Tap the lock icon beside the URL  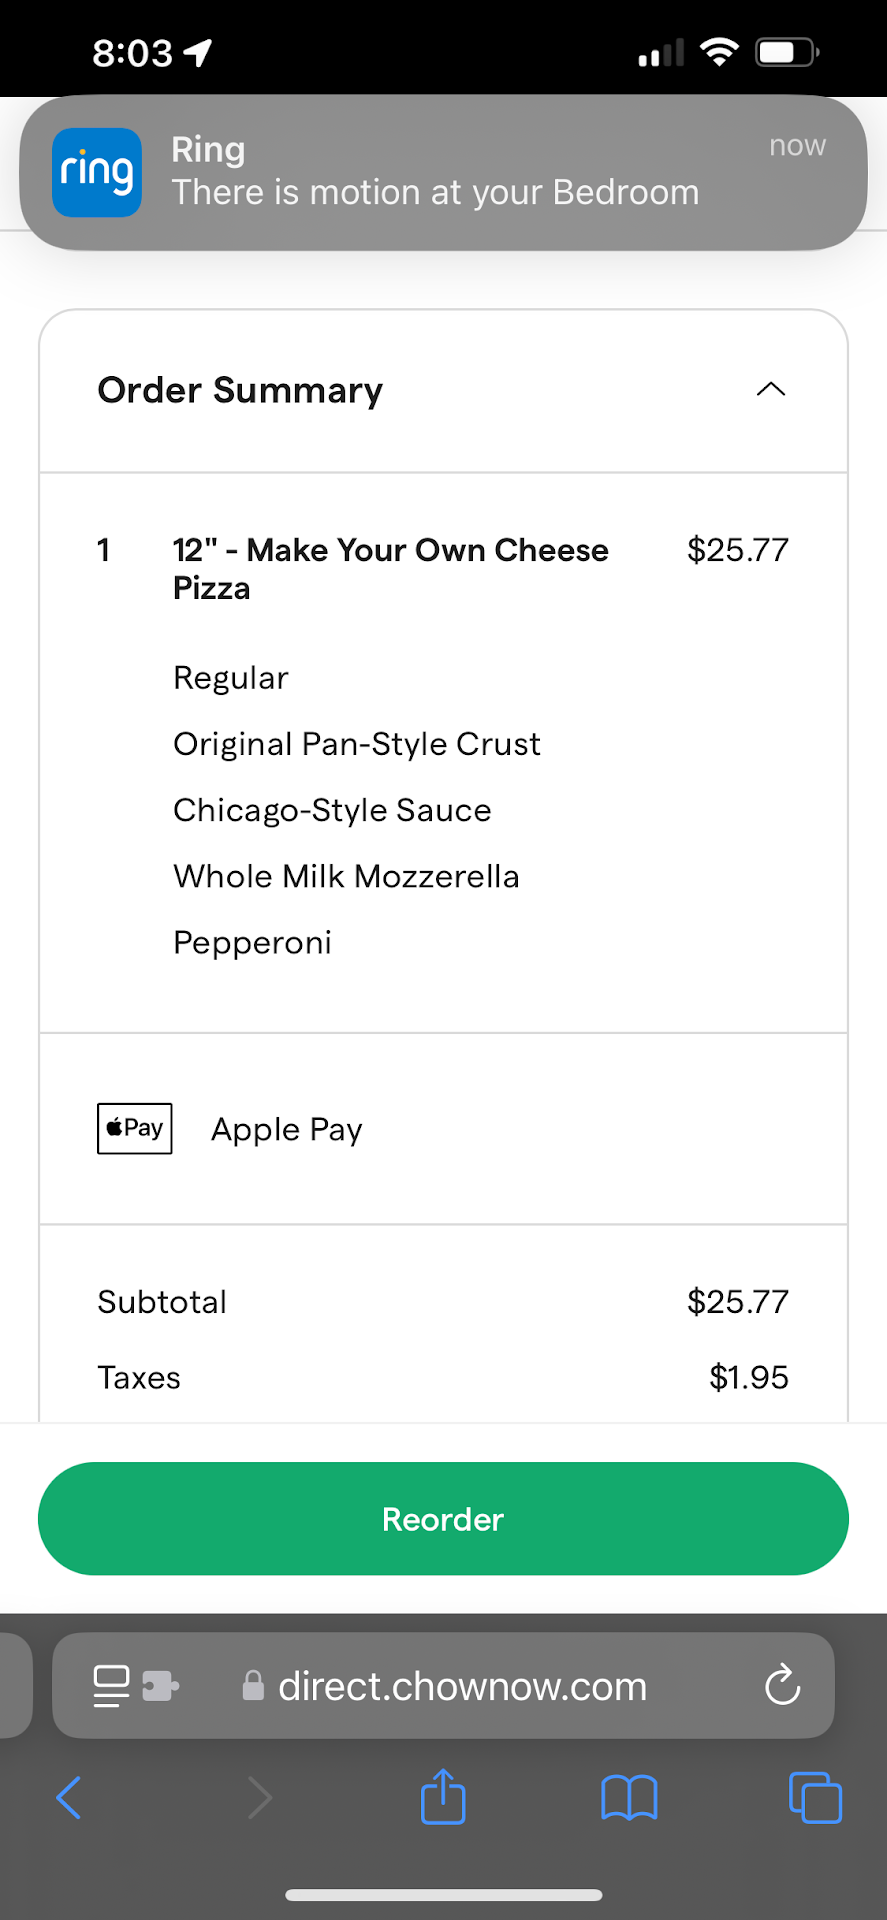tap(254, 1686)
